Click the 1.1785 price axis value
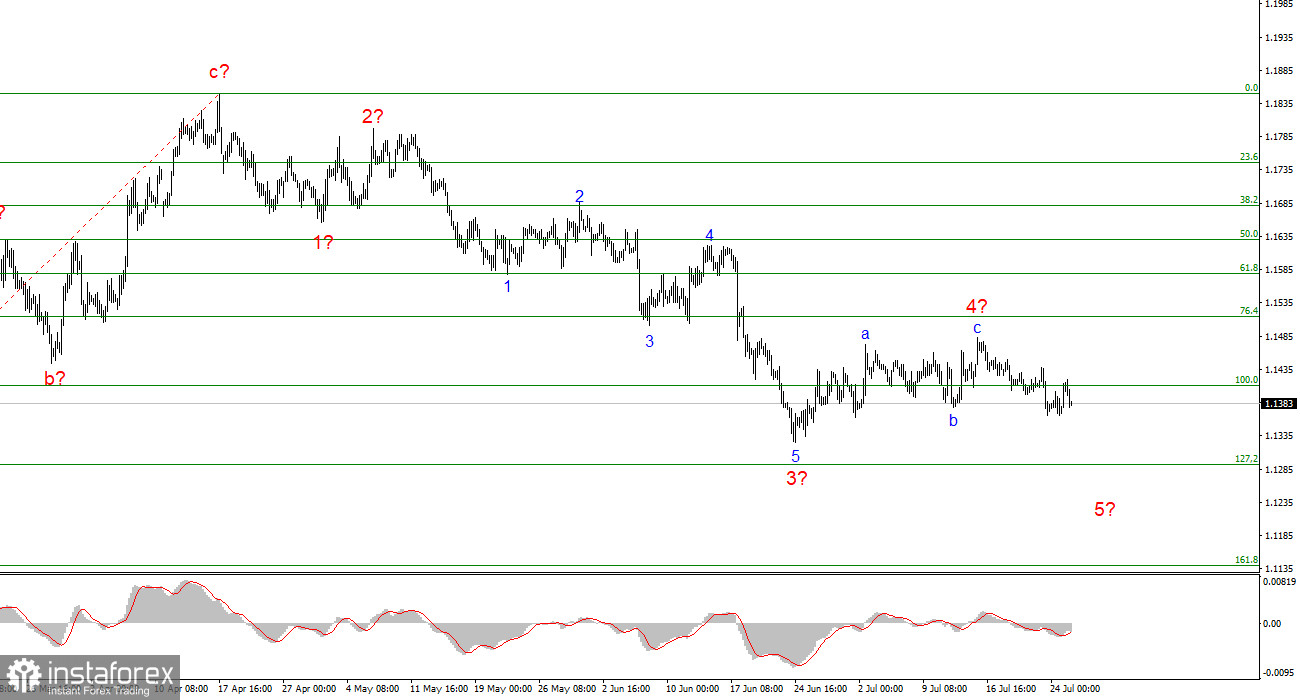Image resolution: width=1300 pixels, height=700 pixels. [1279, 137]
